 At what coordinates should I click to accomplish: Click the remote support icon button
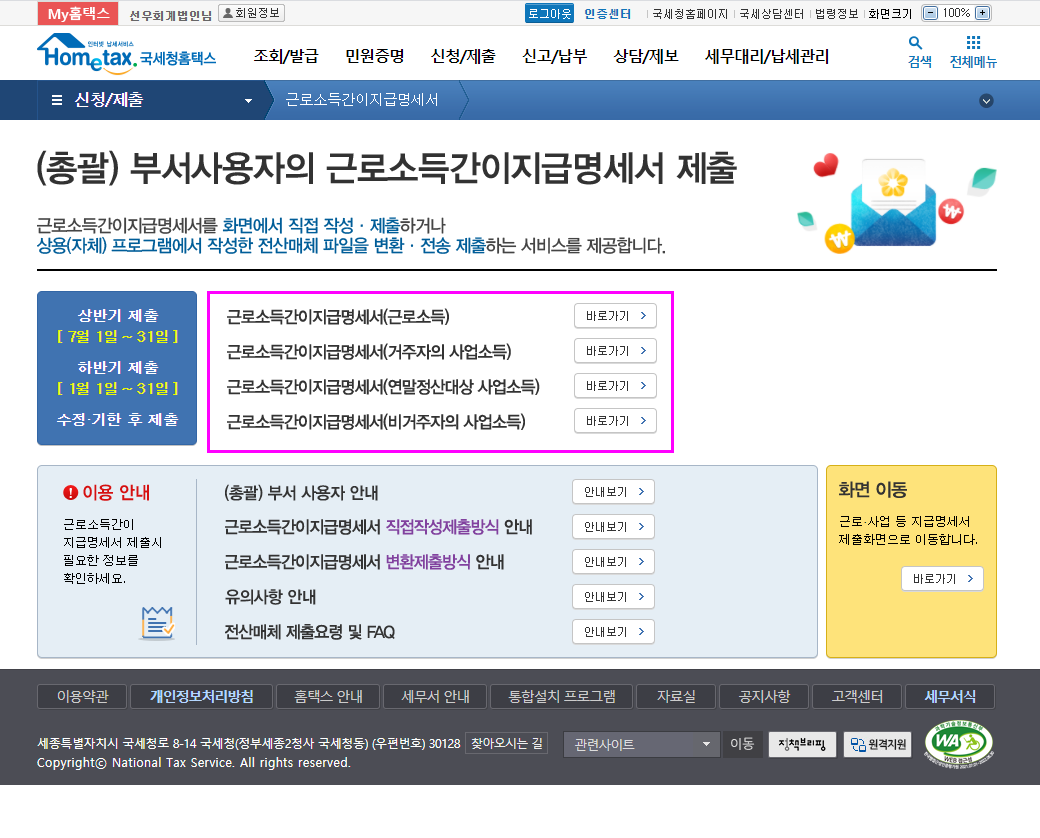click(x=877, y=744)
